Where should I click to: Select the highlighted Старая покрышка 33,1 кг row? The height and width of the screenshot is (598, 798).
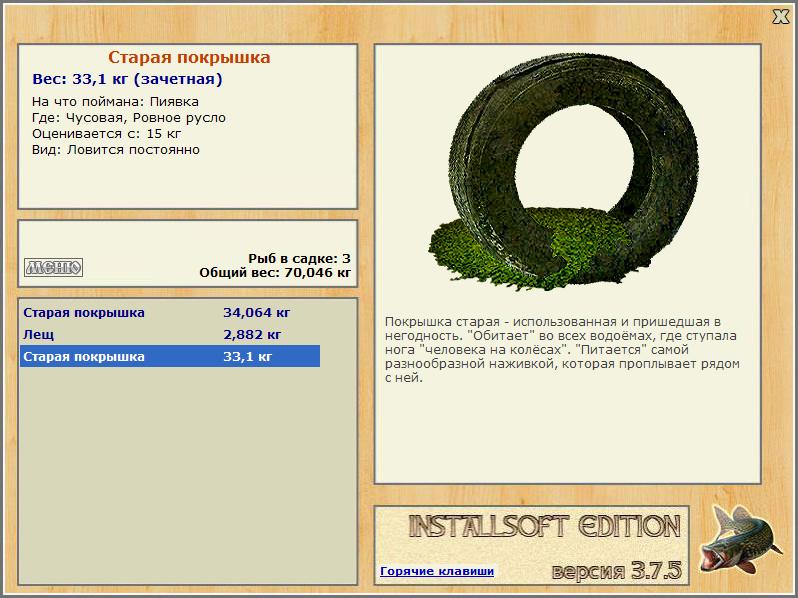(x=169, y=356)
